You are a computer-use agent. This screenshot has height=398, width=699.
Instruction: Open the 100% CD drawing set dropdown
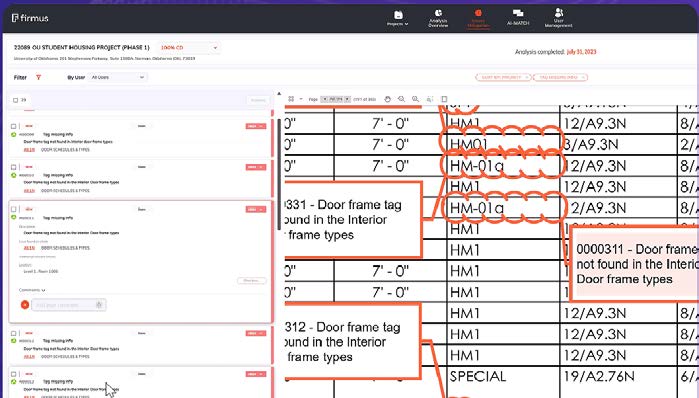tap(189, 48)
